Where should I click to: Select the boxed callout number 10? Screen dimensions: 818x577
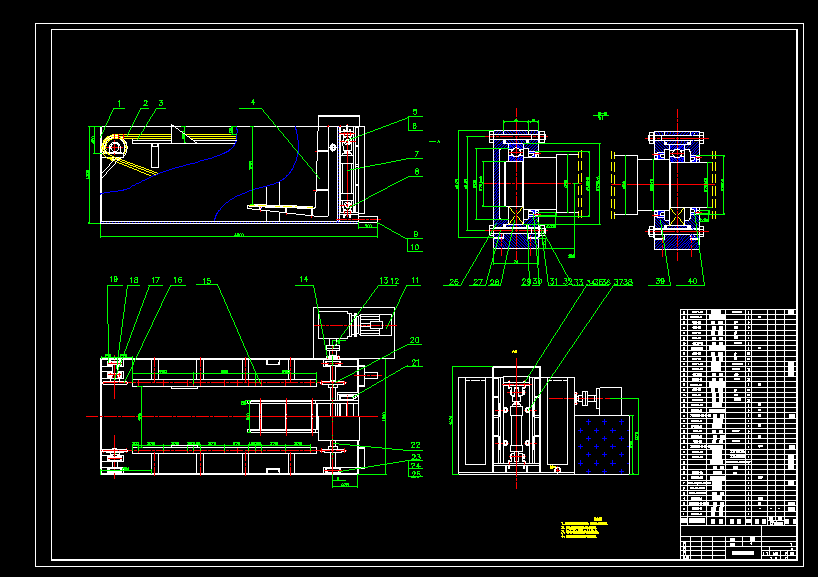(x=415, y=247)
